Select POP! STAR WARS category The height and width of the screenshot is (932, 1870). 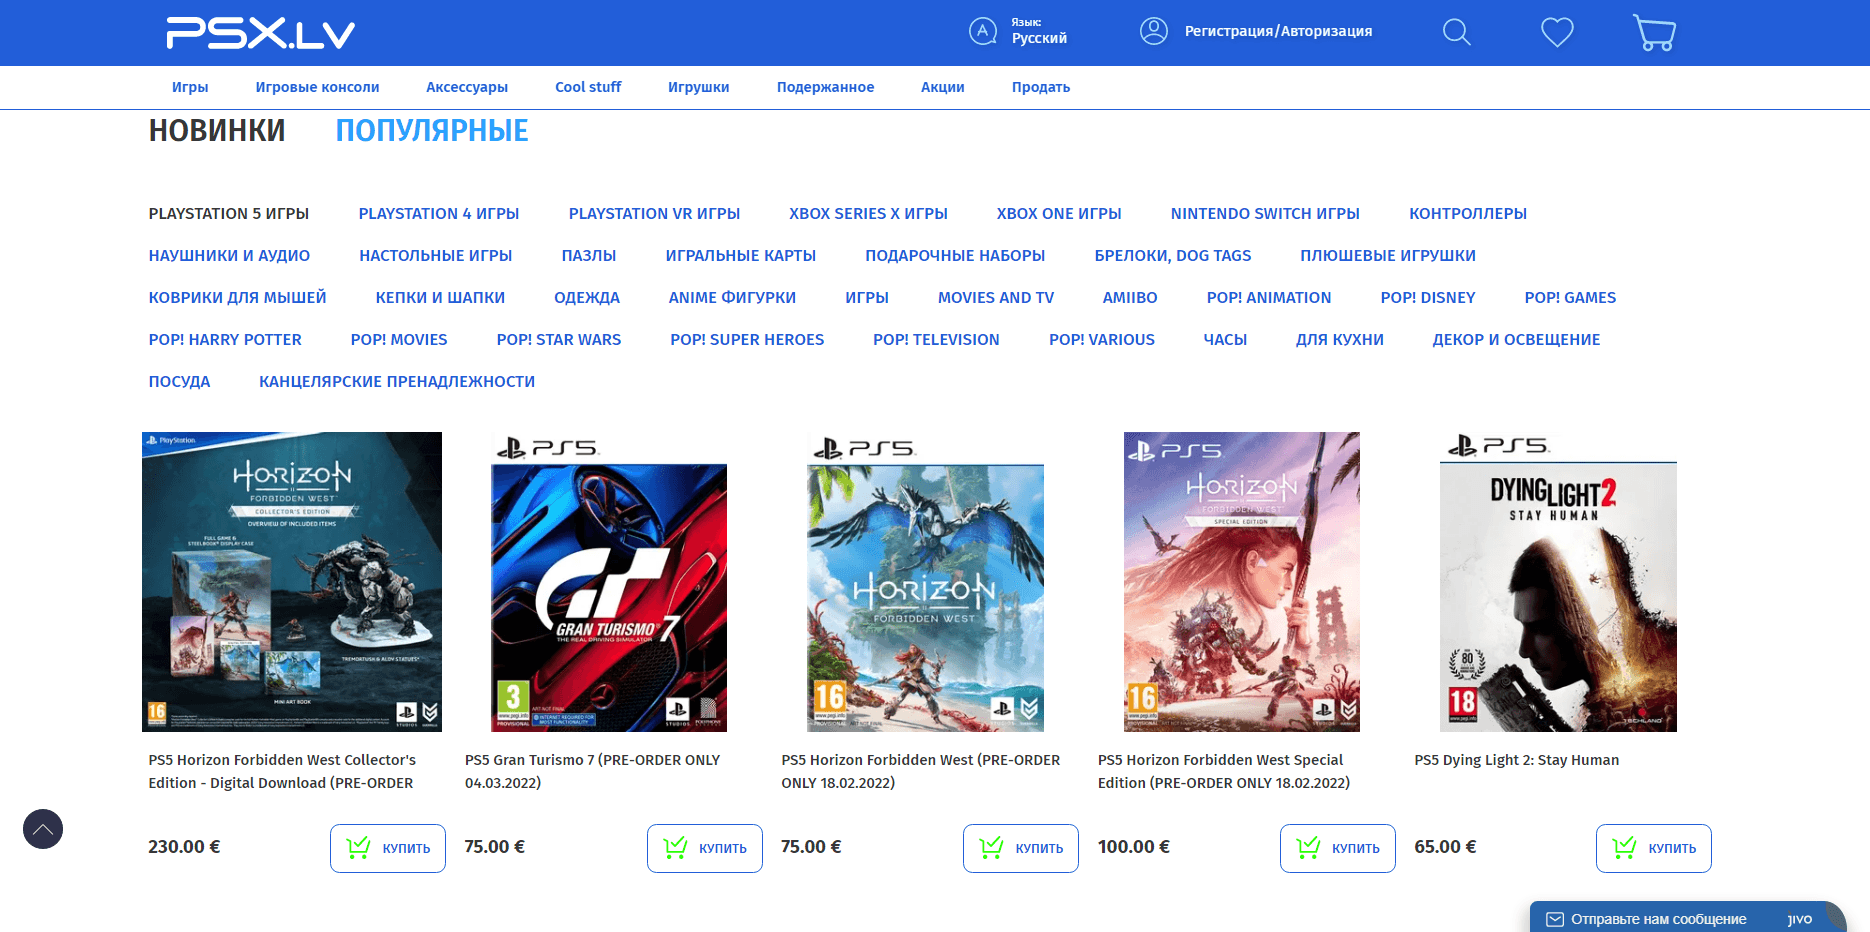[x=559, y=339]
